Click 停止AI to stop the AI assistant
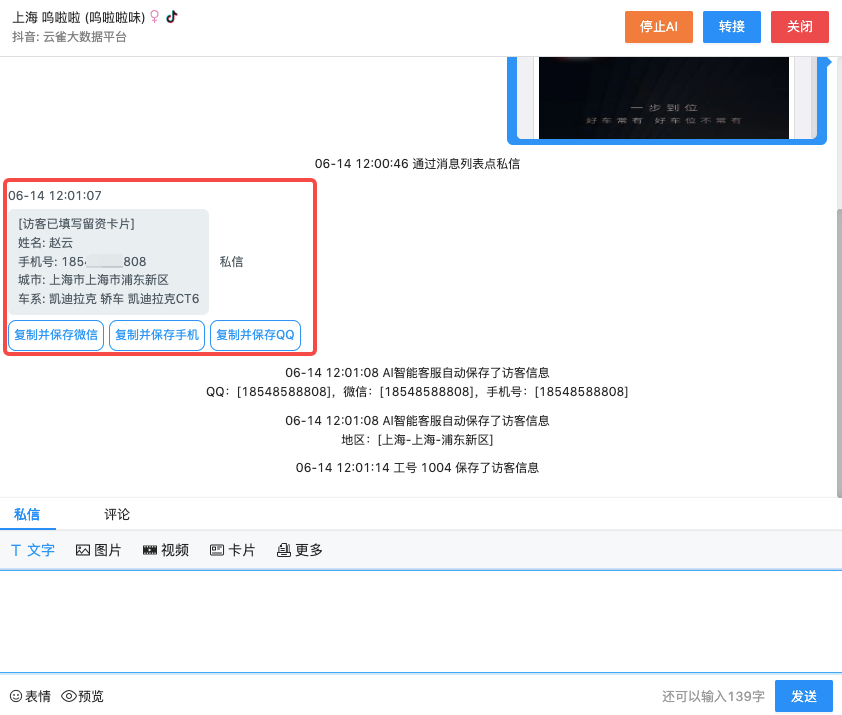842x715 pixels. click(658, 27)
